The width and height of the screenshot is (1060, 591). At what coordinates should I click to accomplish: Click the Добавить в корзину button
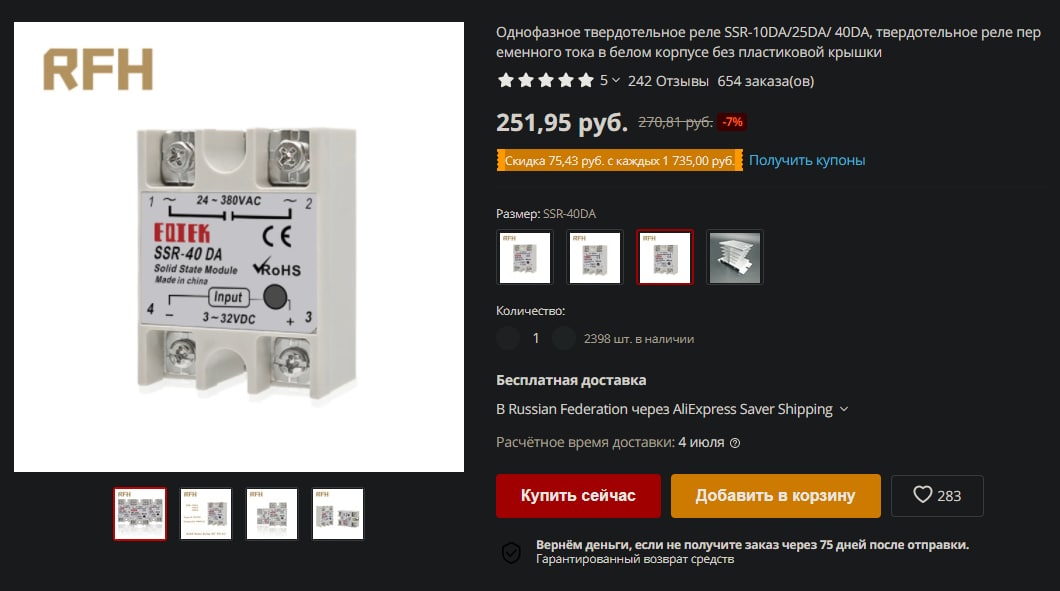coord(775,496)
